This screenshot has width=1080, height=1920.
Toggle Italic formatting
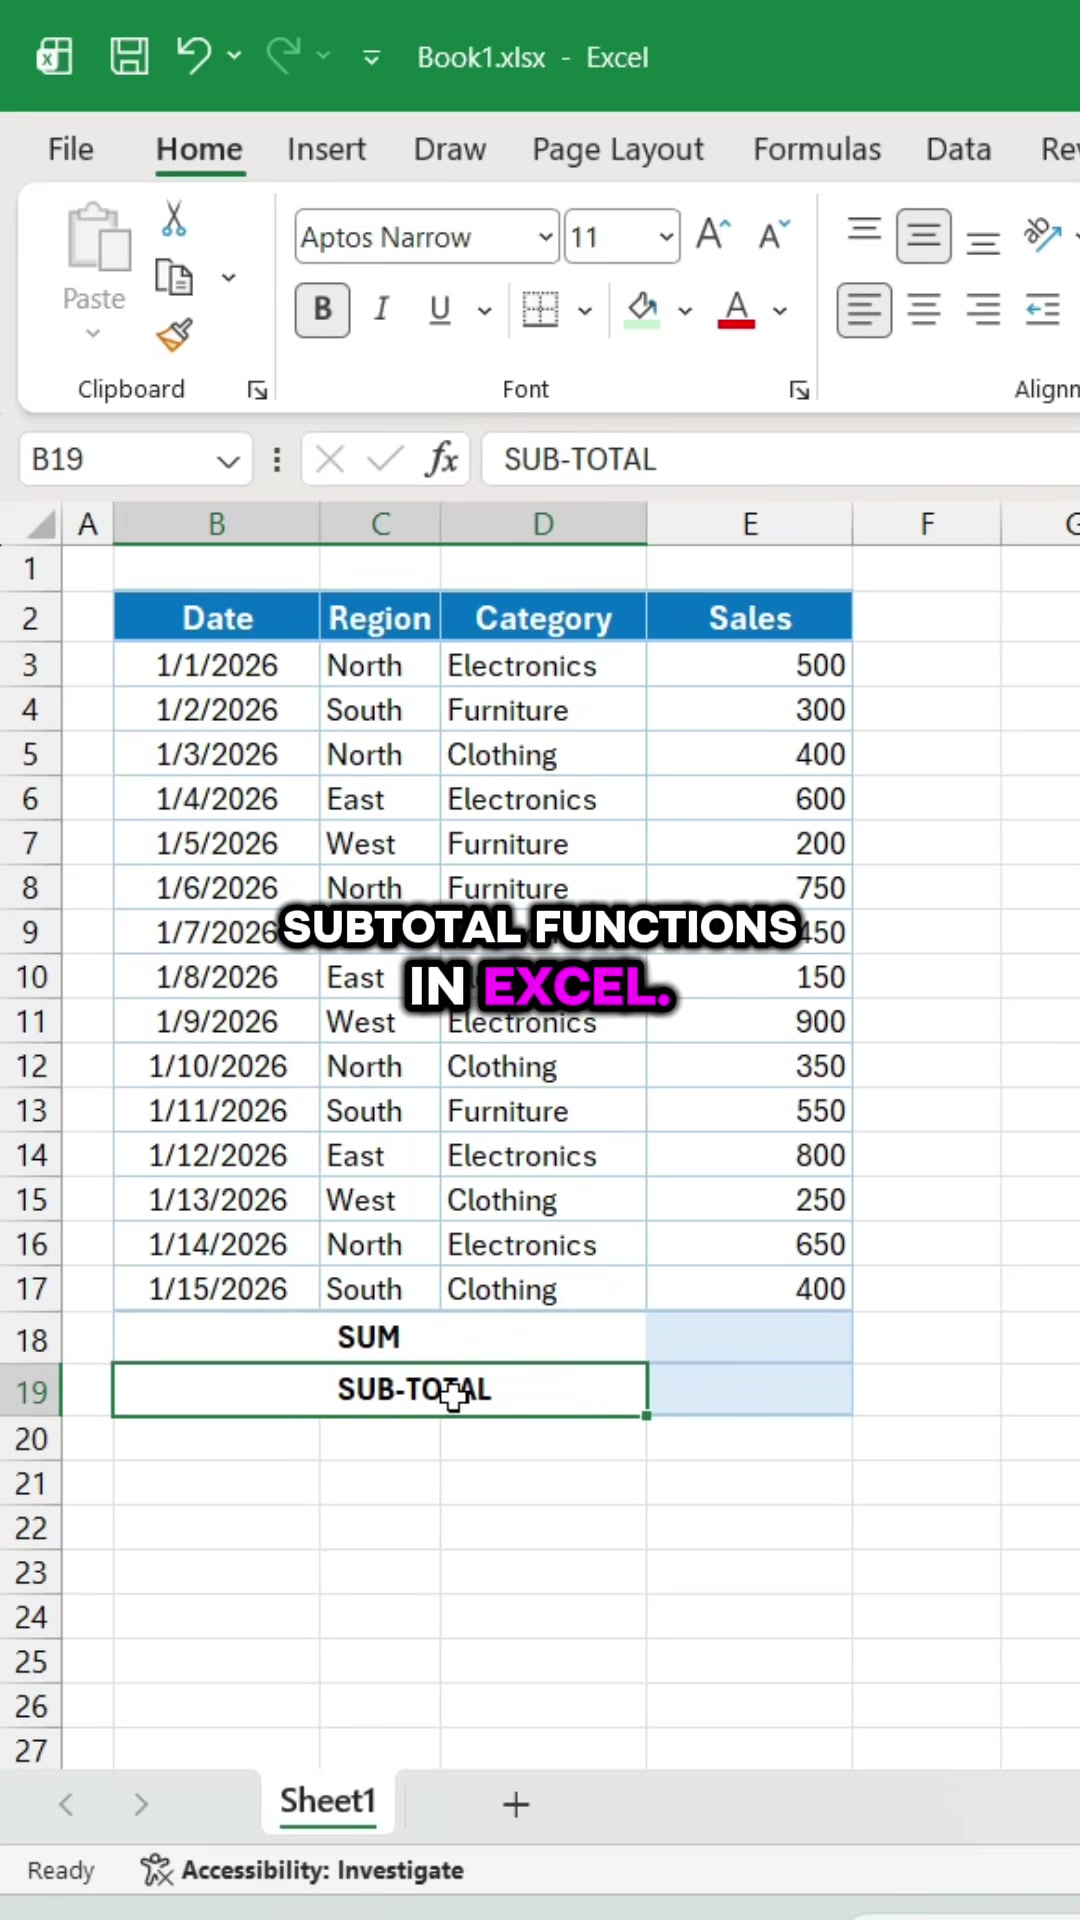(381, 309)
